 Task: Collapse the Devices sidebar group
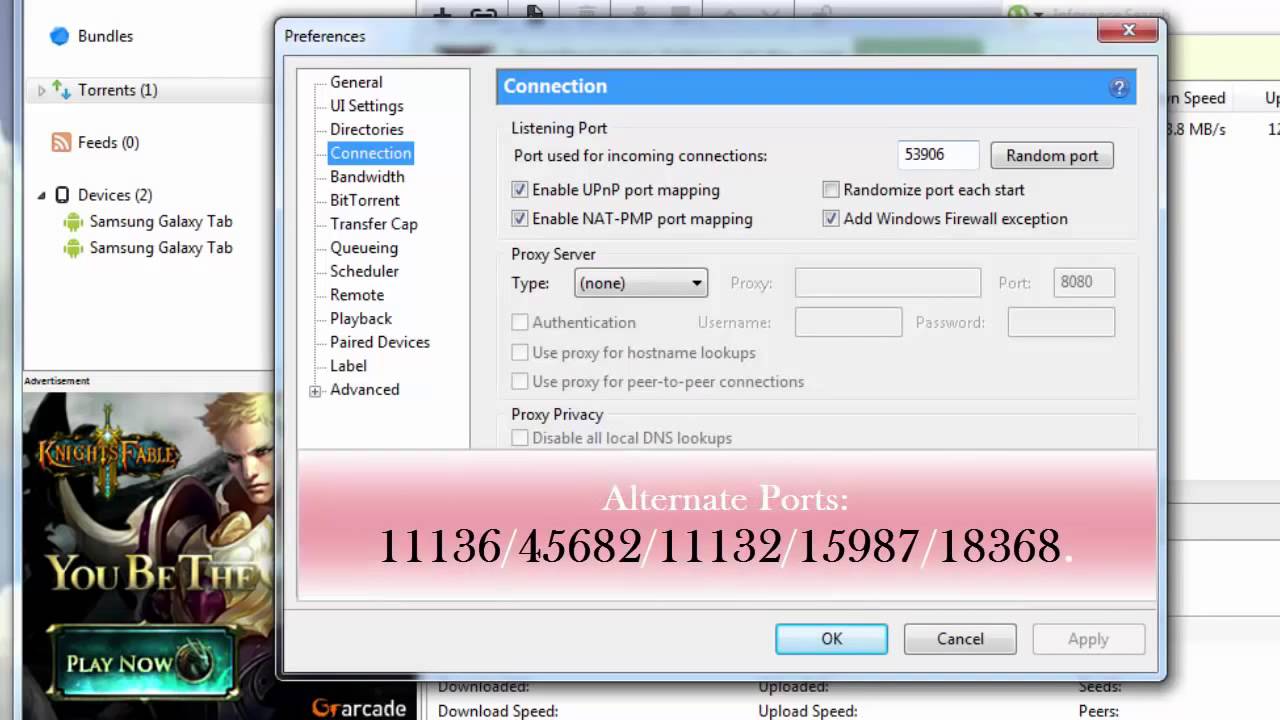pos(42,195)
